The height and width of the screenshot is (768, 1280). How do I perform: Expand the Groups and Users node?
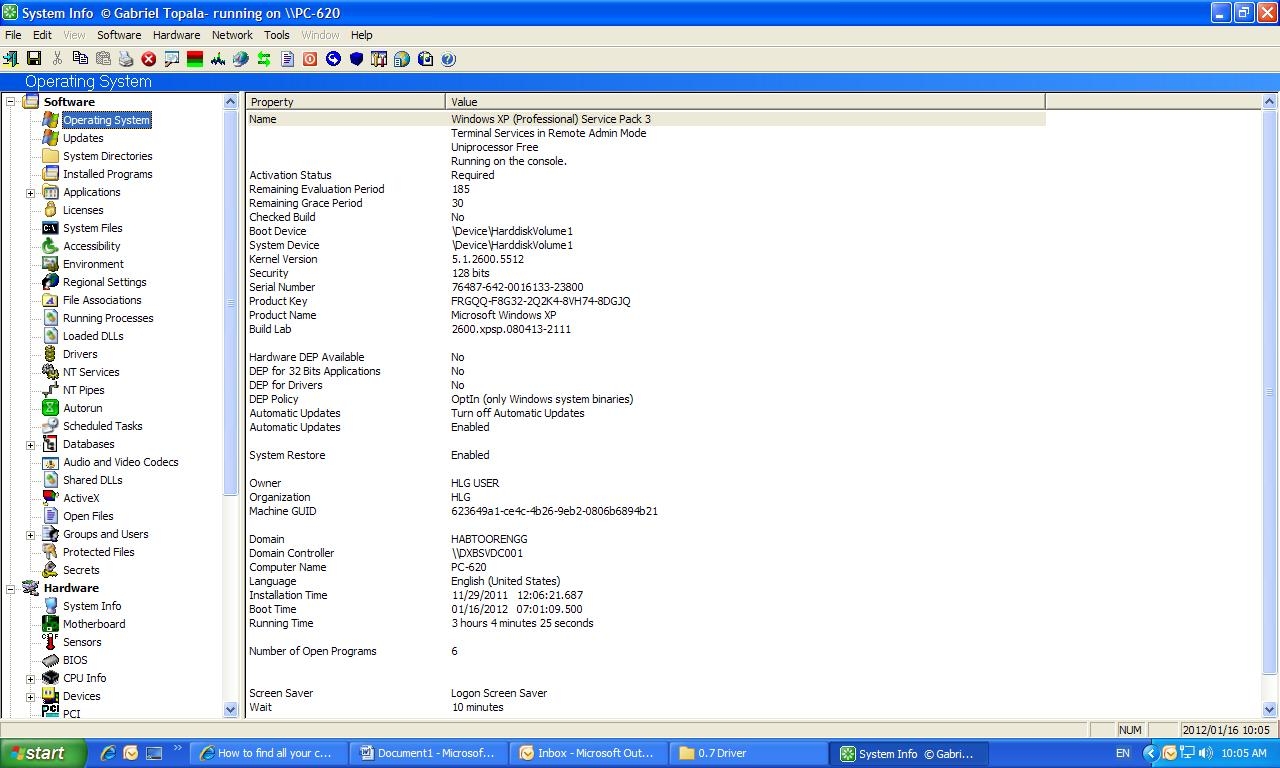pos(30,535)
